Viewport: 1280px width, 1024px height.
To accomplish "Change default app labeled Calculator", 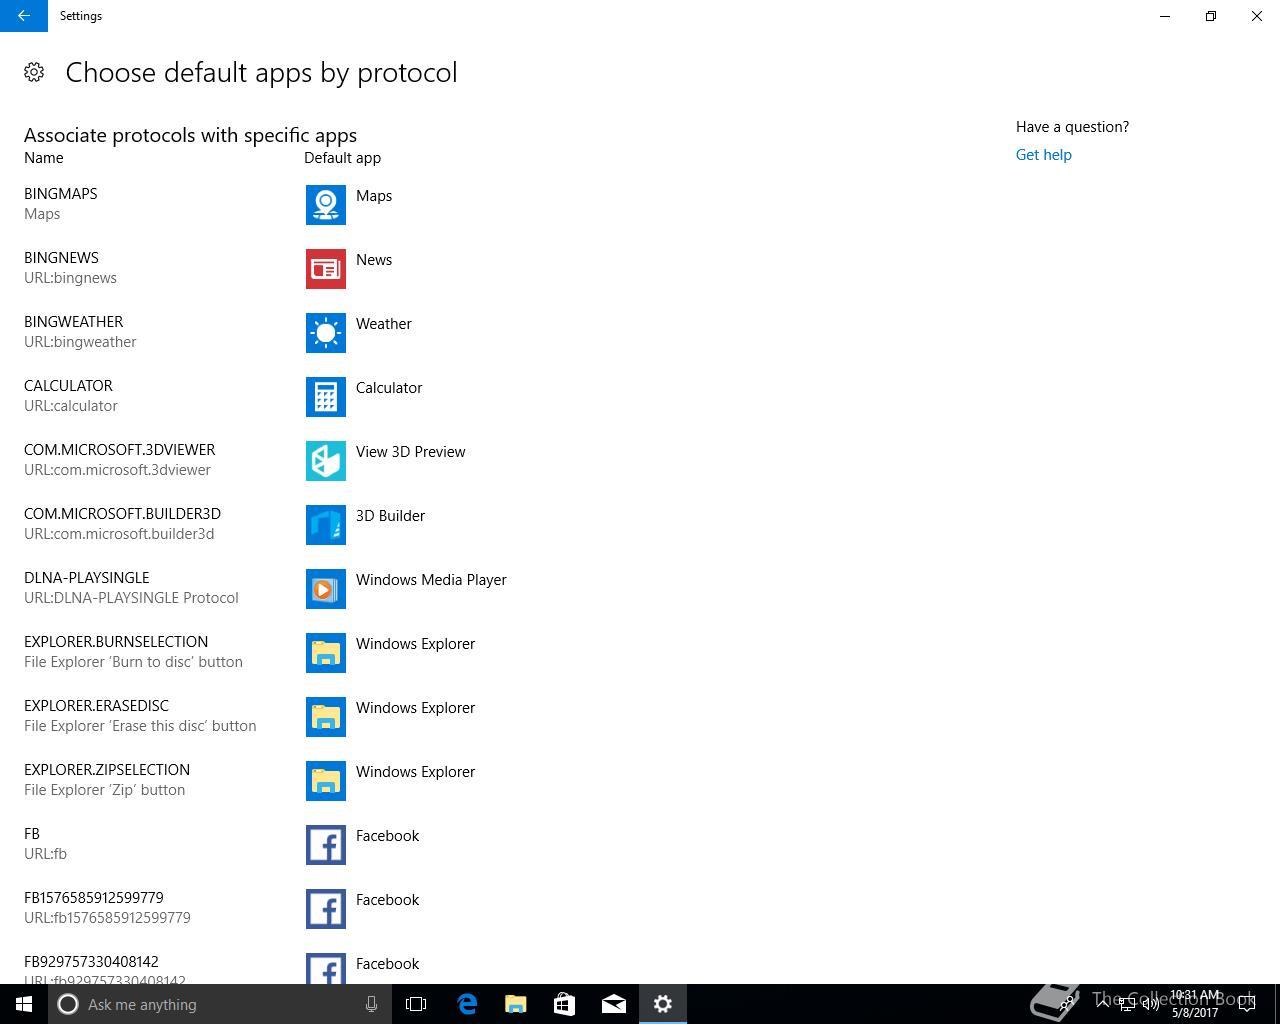I will (389, 388).
